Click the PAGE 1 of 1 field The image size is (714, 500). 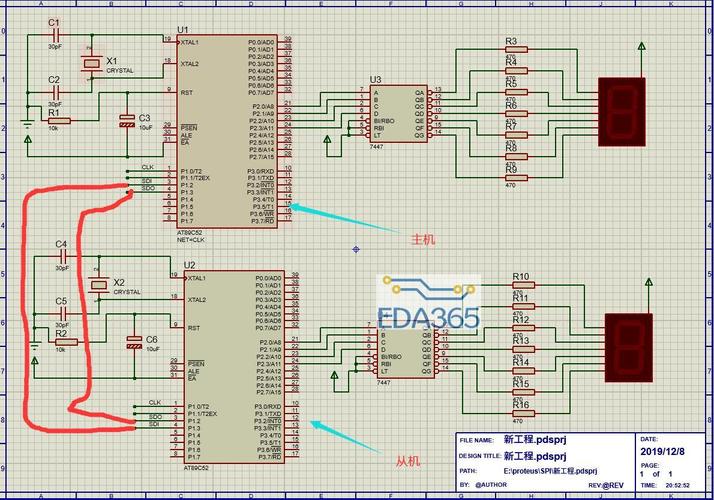click(x=656, y=474)
